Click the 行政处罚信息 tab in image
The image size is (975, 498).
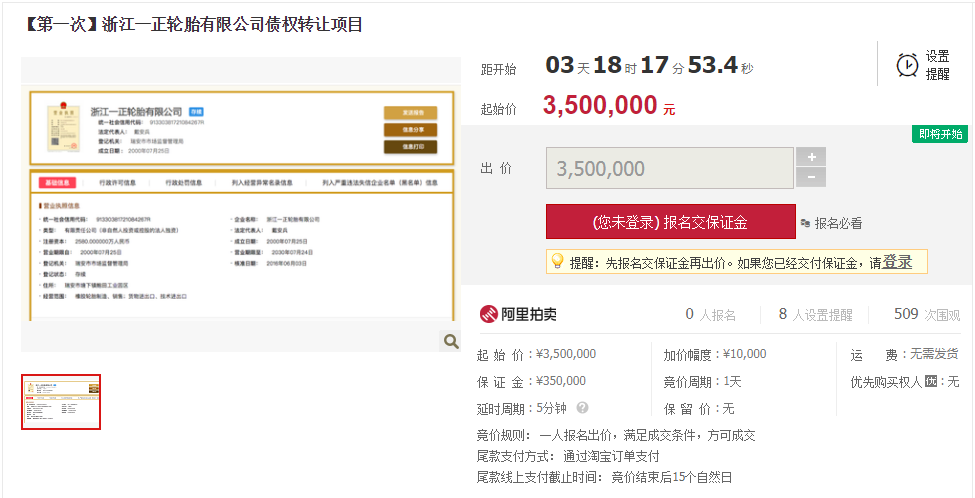pos(183,183)
